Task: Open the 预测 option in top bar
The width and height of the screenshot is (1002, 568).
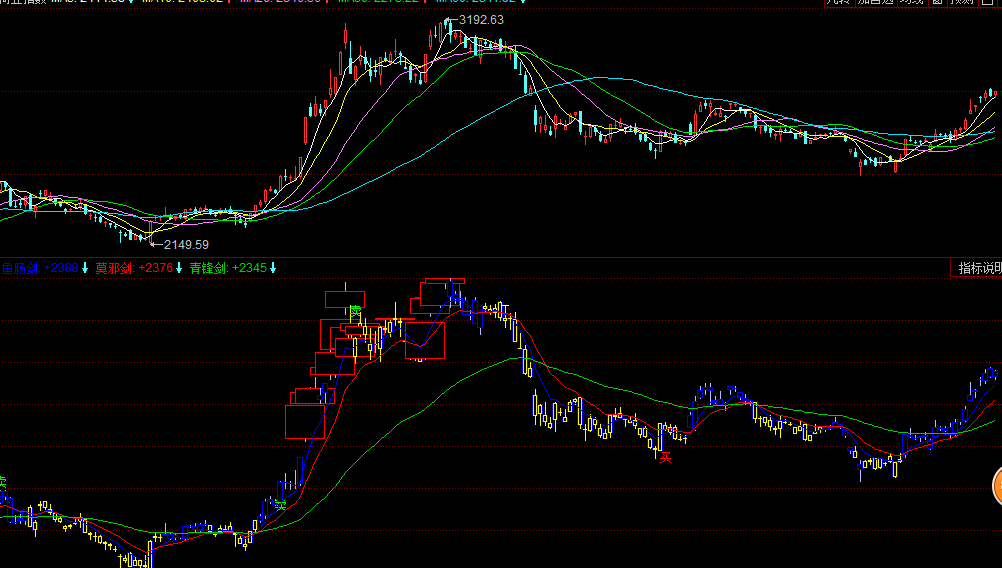Action: point(962,3)
